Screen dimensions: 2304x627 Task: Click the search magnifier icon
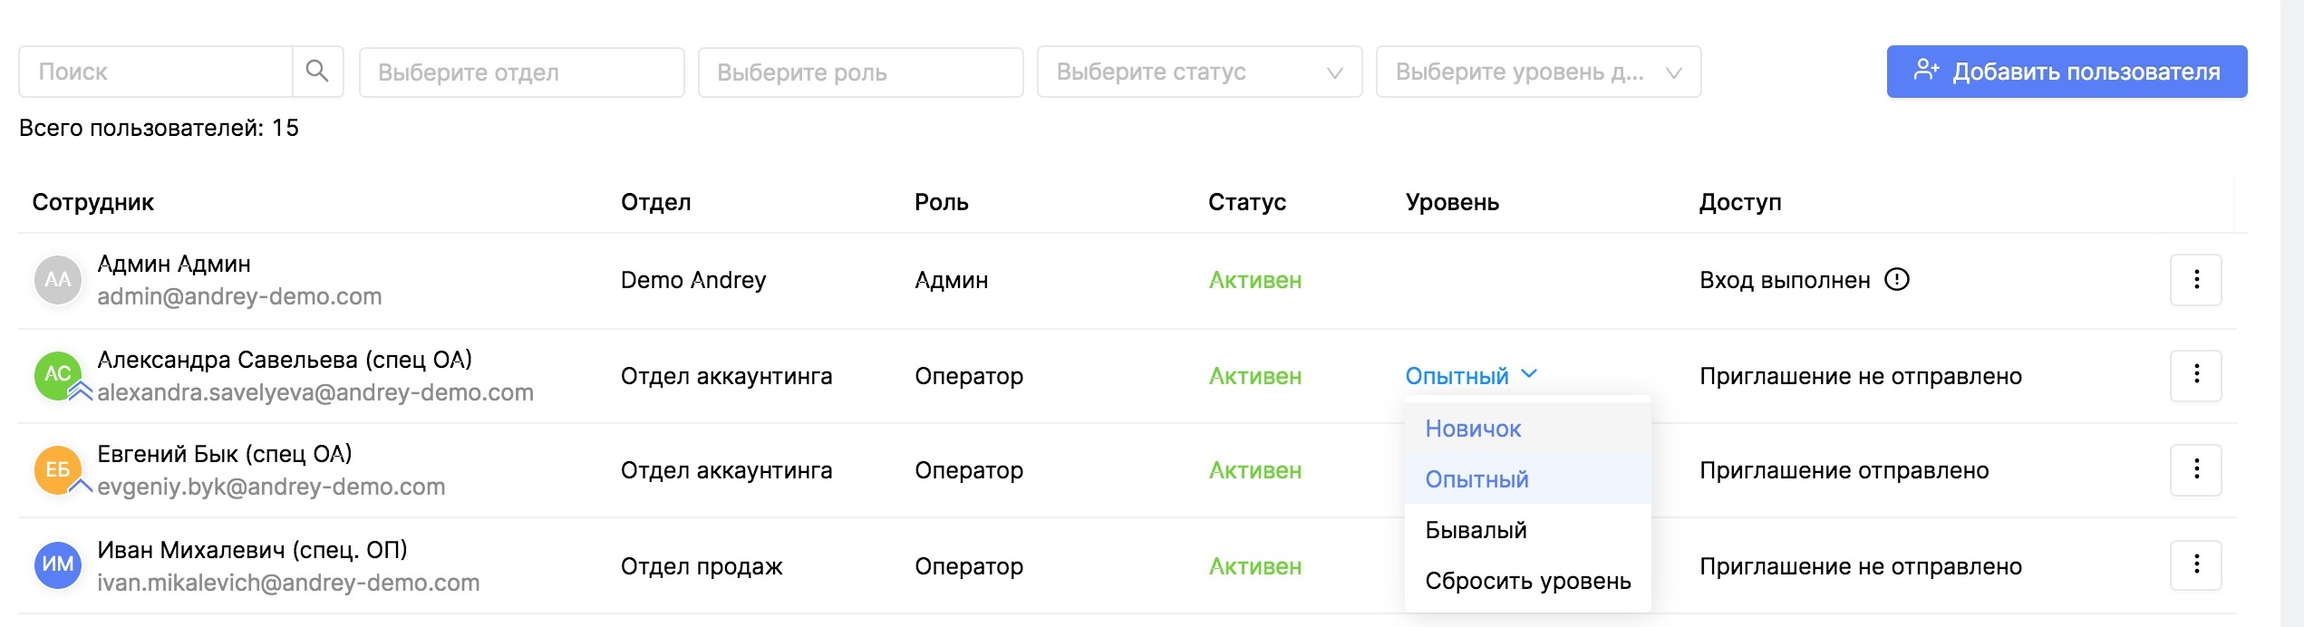pos(317,71)
